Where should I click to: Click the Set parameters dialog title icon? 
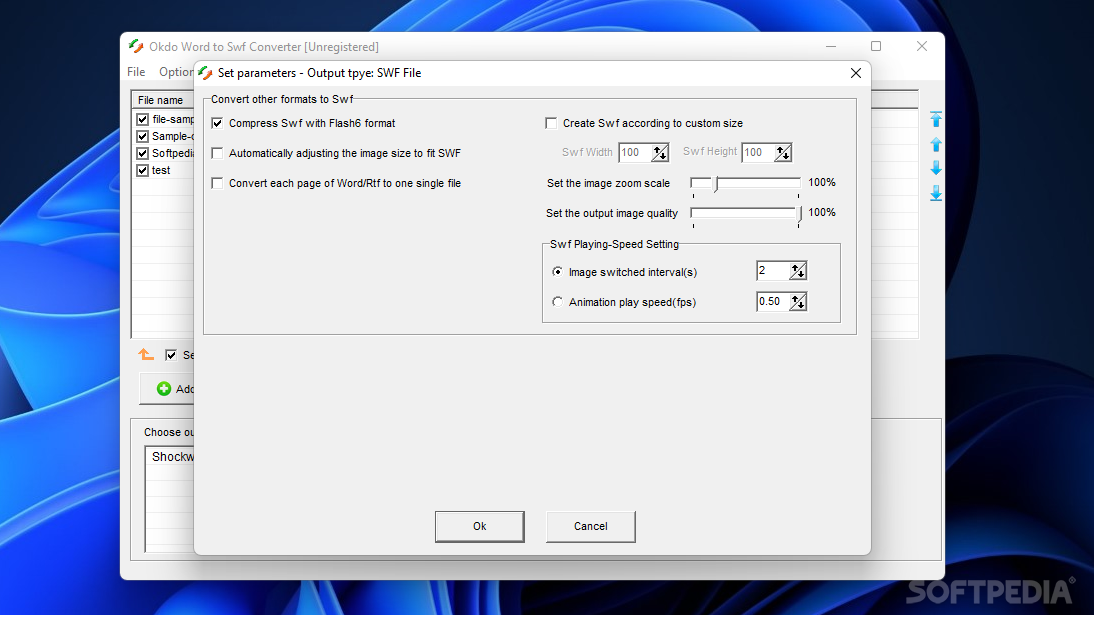coord(205,73)
